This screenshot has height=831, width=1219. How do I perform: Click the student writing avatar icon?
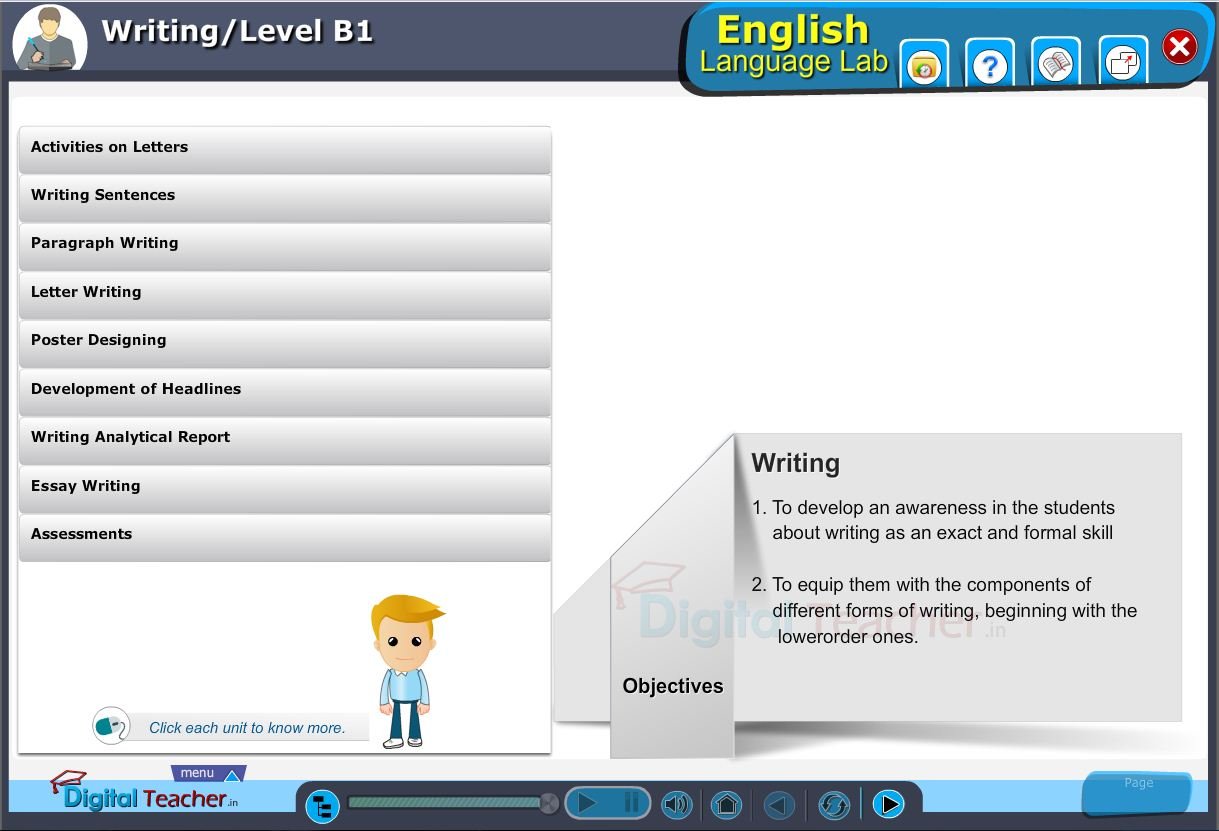pyautogui.click(x=49, y=38)
